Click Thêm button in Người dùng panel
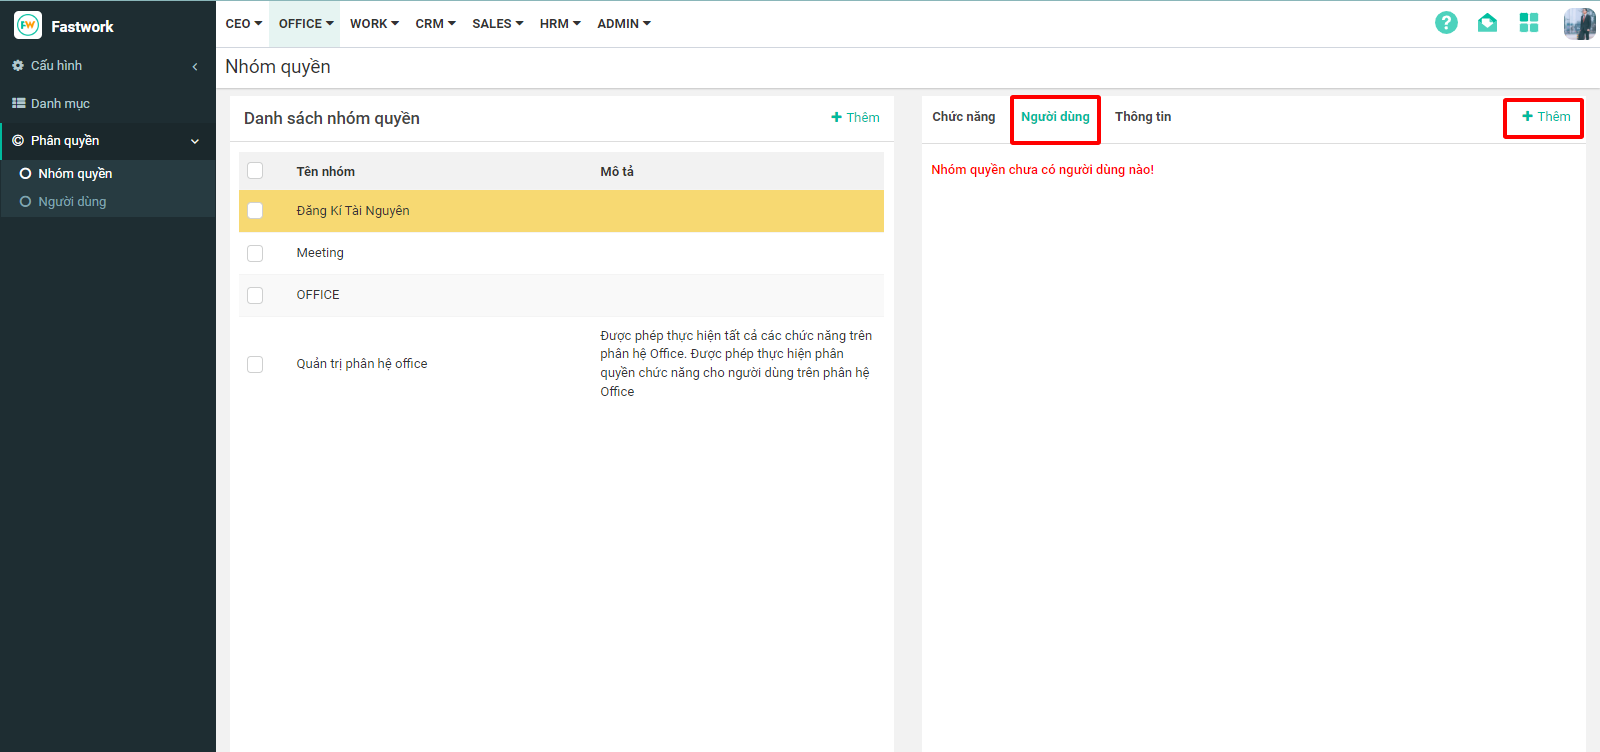 (x=1545, y=117)
